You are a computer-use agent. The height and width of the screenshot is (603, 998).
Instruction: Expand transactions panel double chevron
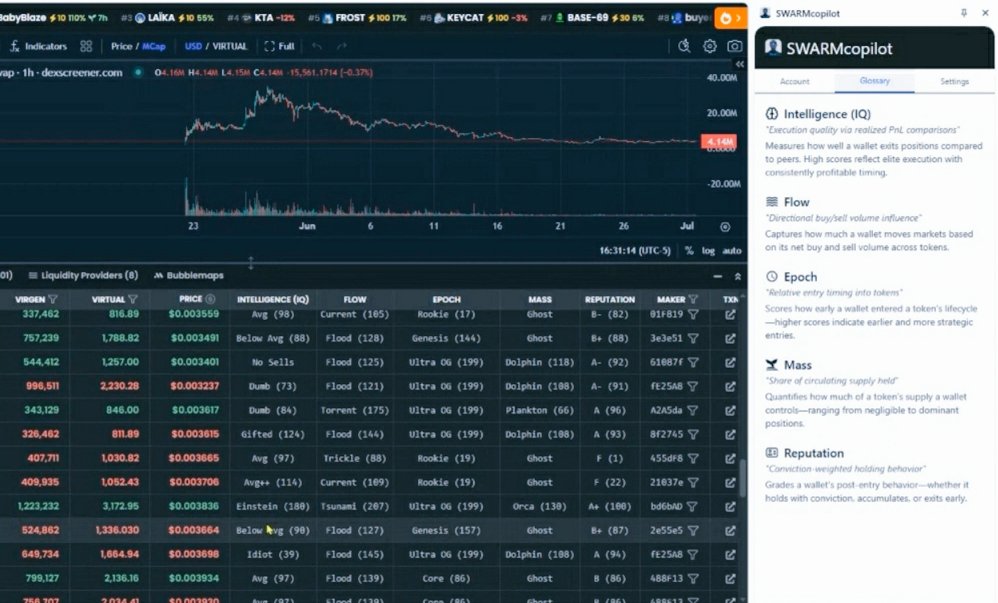[738, 276]
